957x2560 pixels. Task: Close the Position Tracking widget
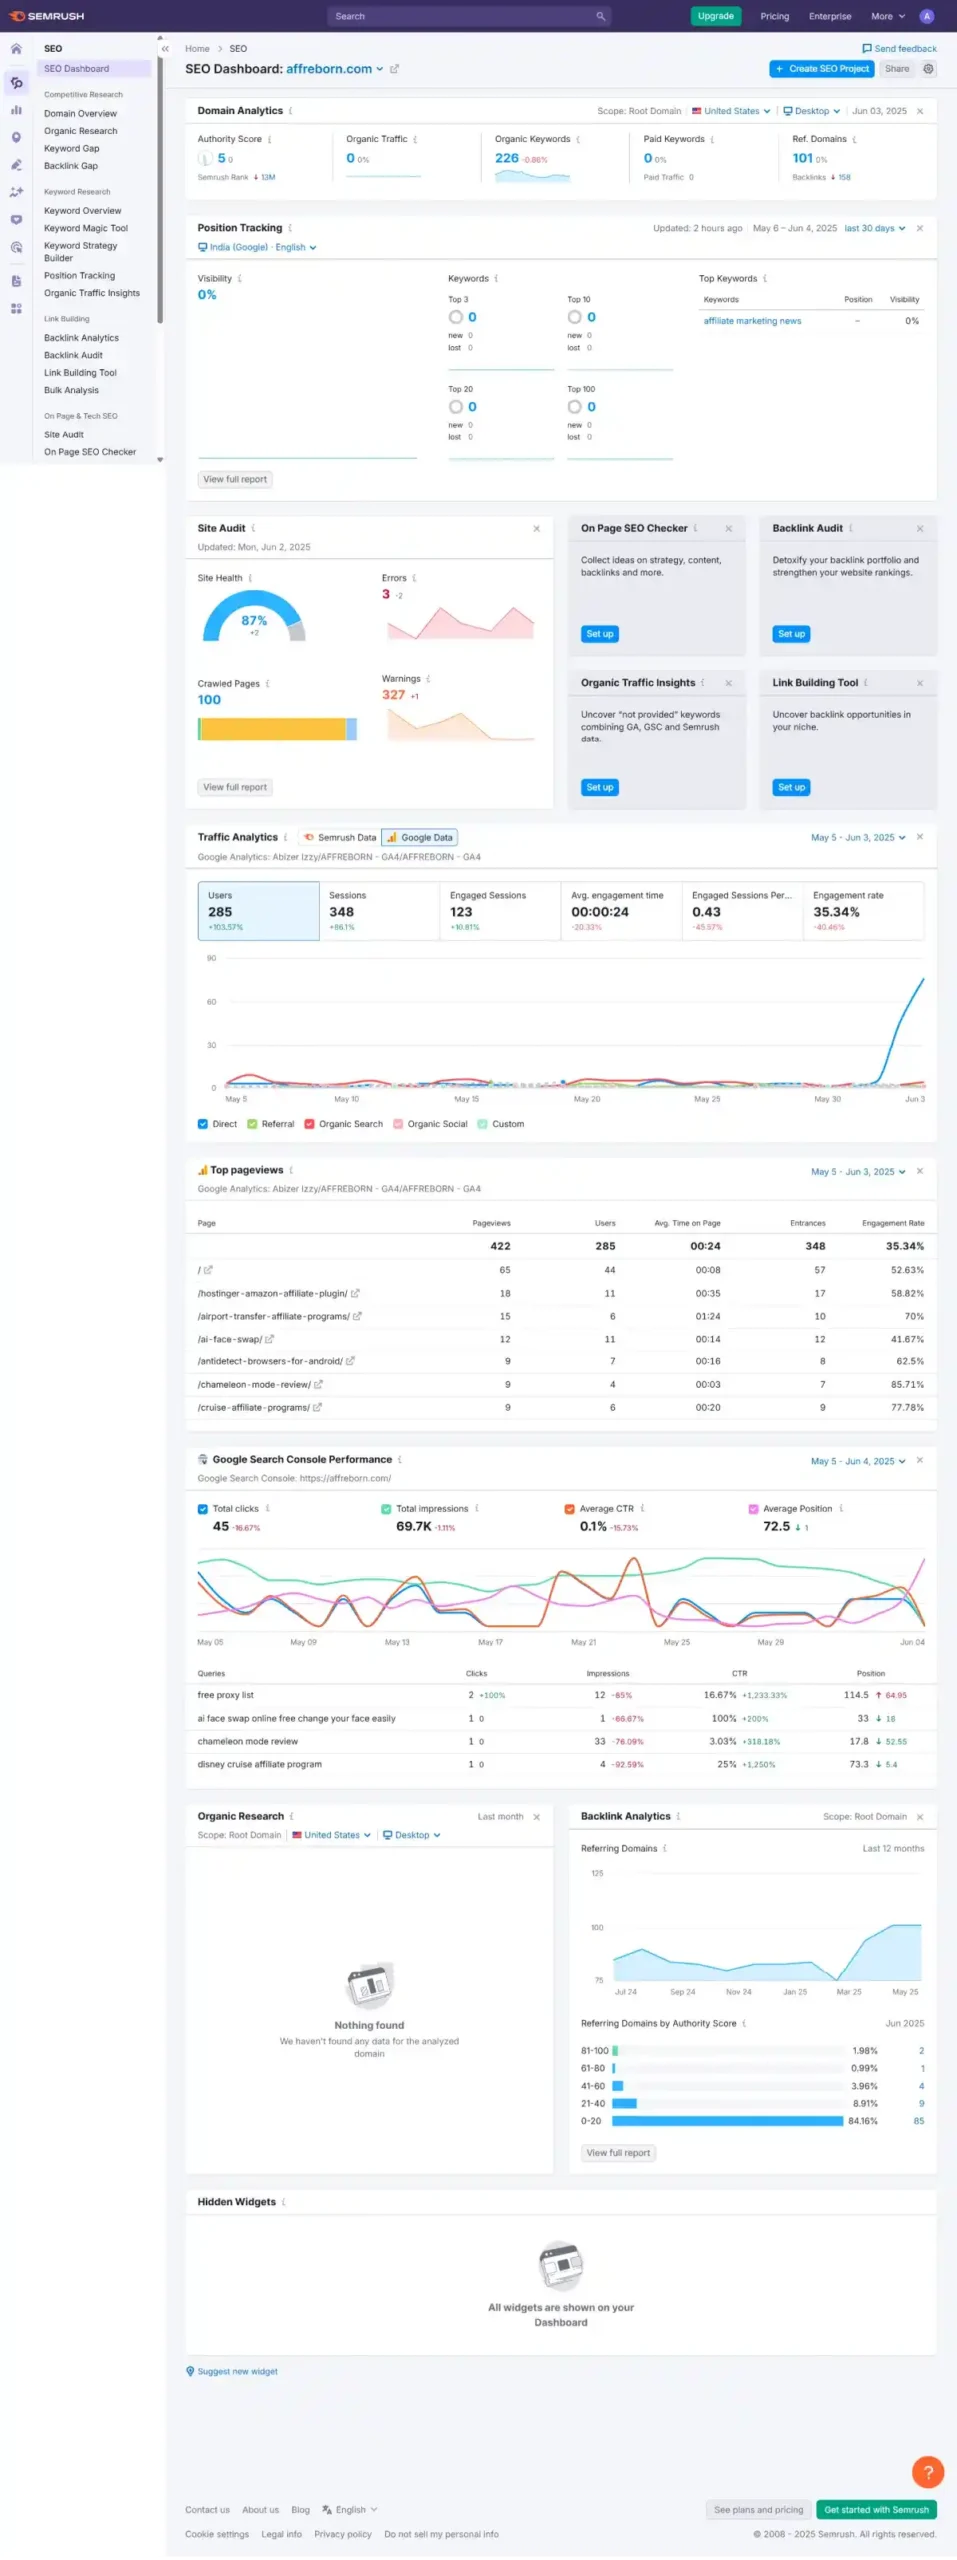pyautogui.click(x=920, y=228)
